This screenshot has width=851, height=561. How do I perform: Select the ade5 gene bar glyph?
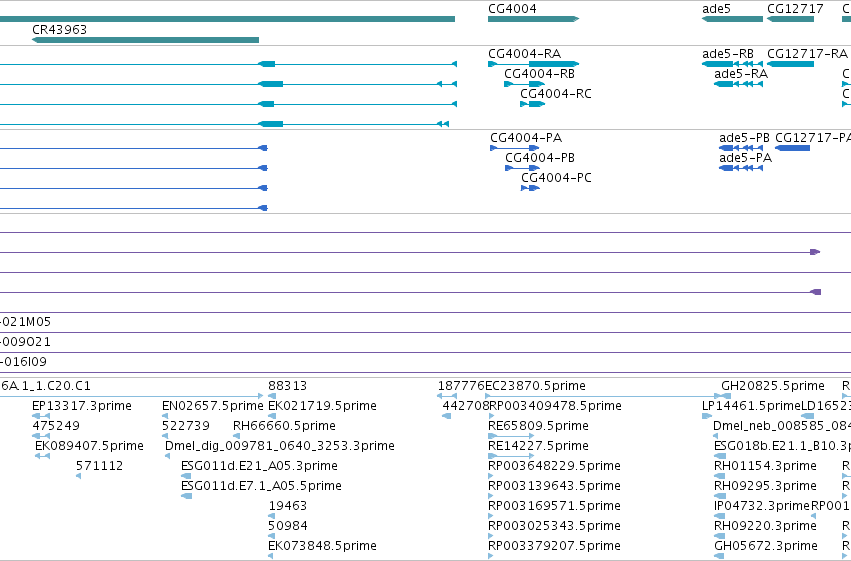coord(732,19)
